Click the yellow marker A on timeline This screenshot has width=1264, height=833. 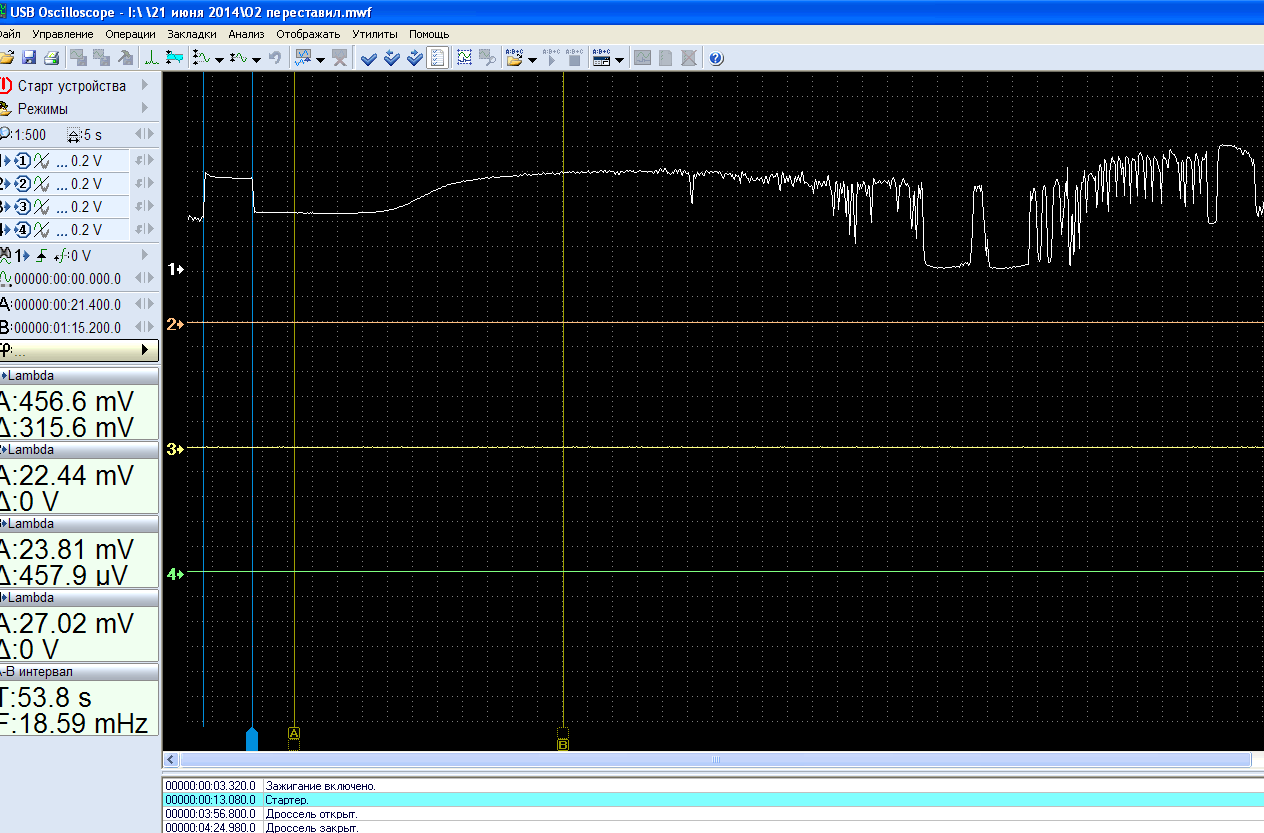294,734
